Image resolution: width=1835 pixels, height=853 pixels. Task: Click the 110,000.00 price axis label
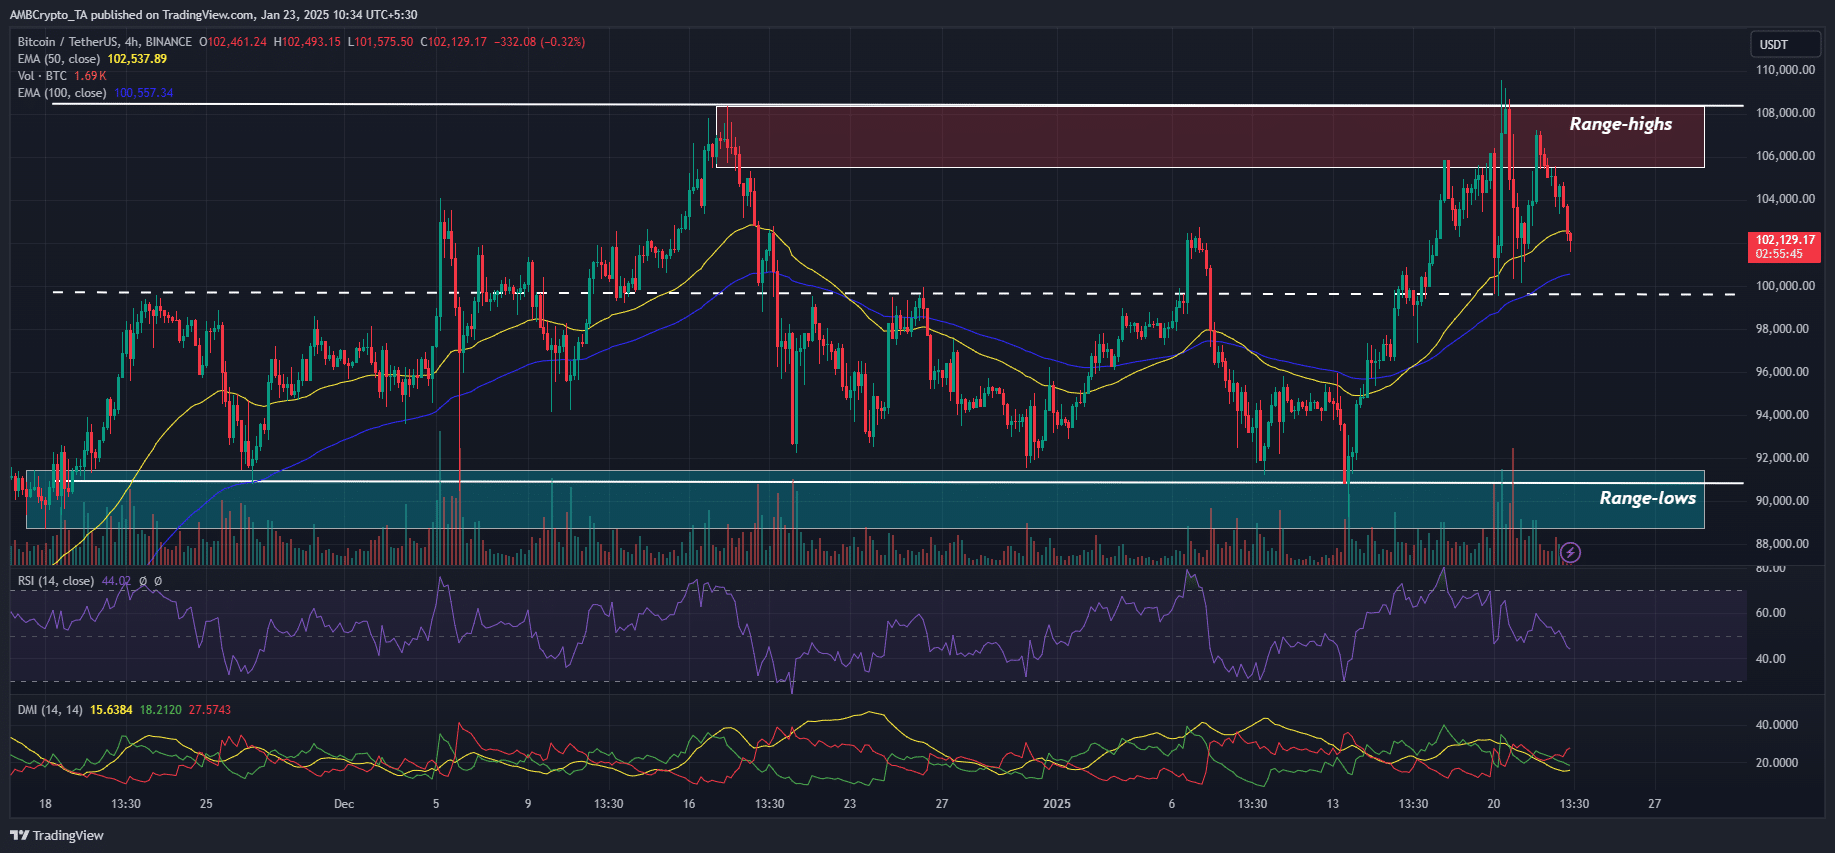(x=1785, y=70)
